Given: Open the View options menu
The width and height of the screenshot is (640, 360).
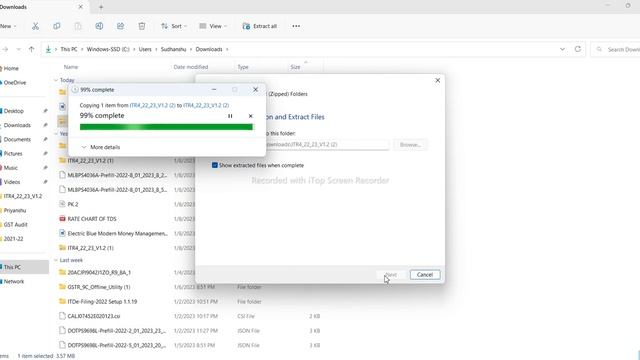Looking at the screenshot, I should click(213, 26).
